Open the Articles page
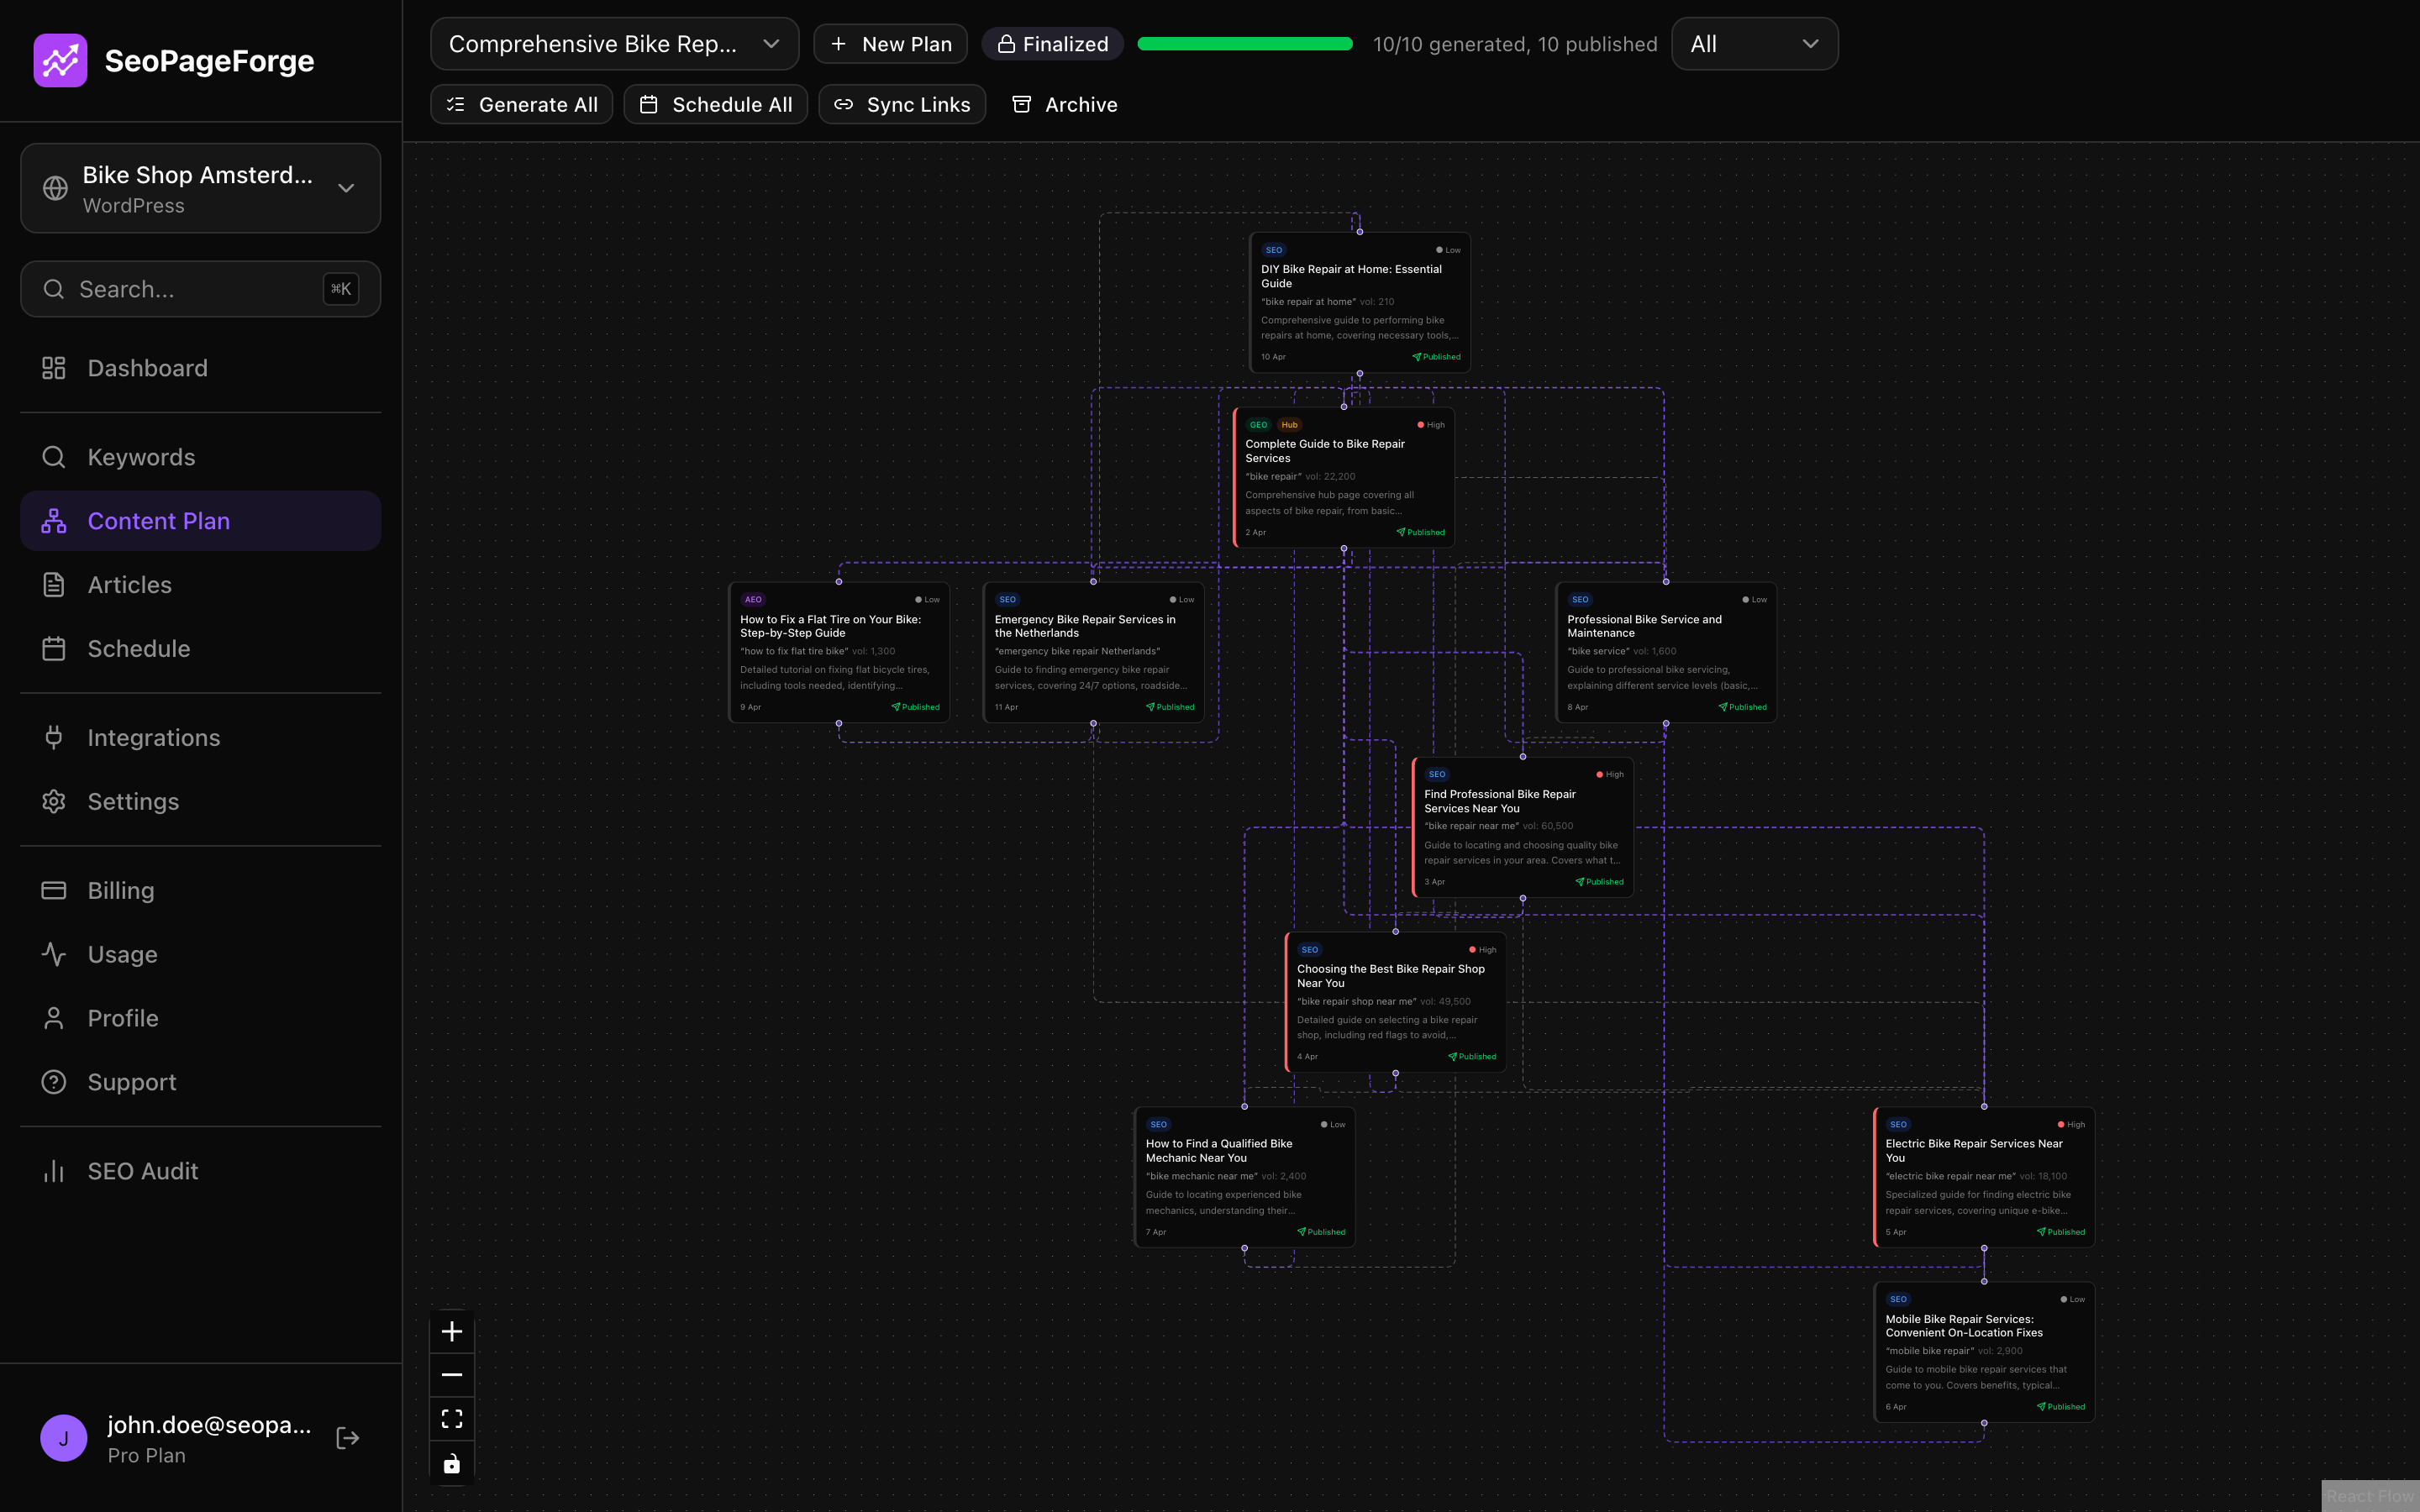Viewport: 2420px width, 1512px height. point(200,585)
